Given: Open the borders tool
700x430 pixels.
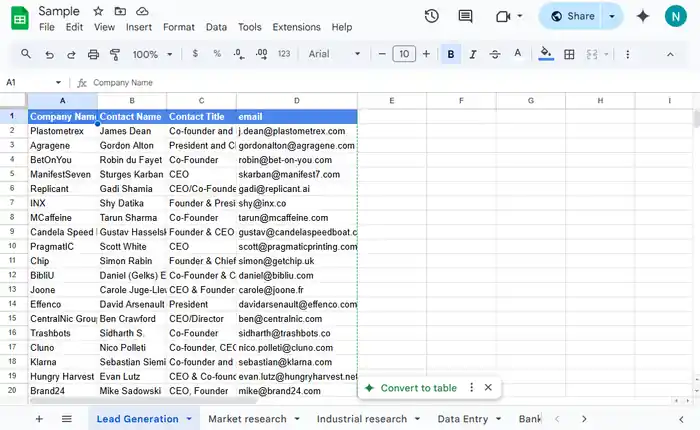Looking at the screenshot, I should [x=569, y=54].
